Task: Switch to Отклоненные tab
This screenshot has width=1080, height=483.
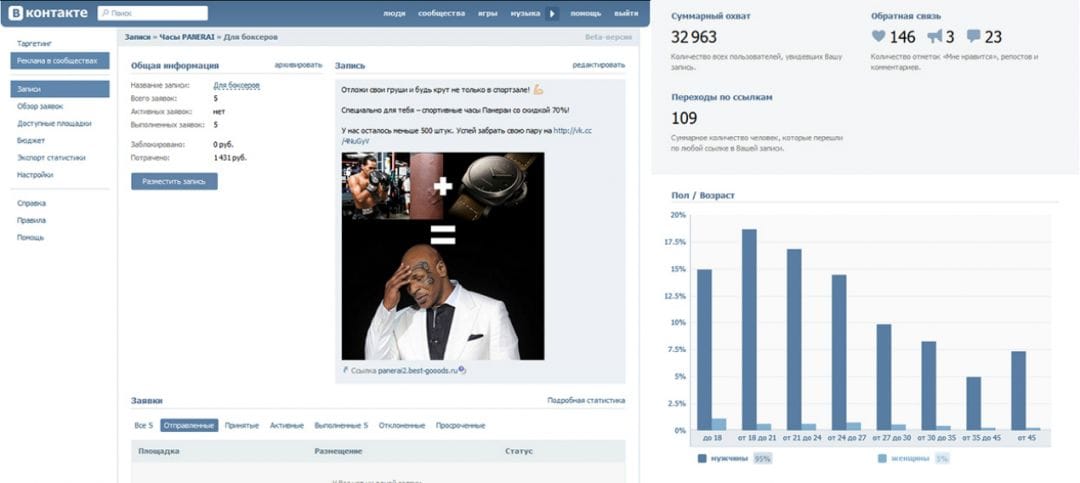Action: tap(402, 426)
